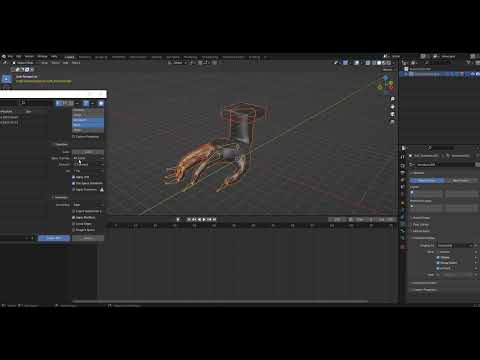The height and width of the screenshot is (360, 480).
Task: Open the Object properties tab
Action: coord(403,204)
